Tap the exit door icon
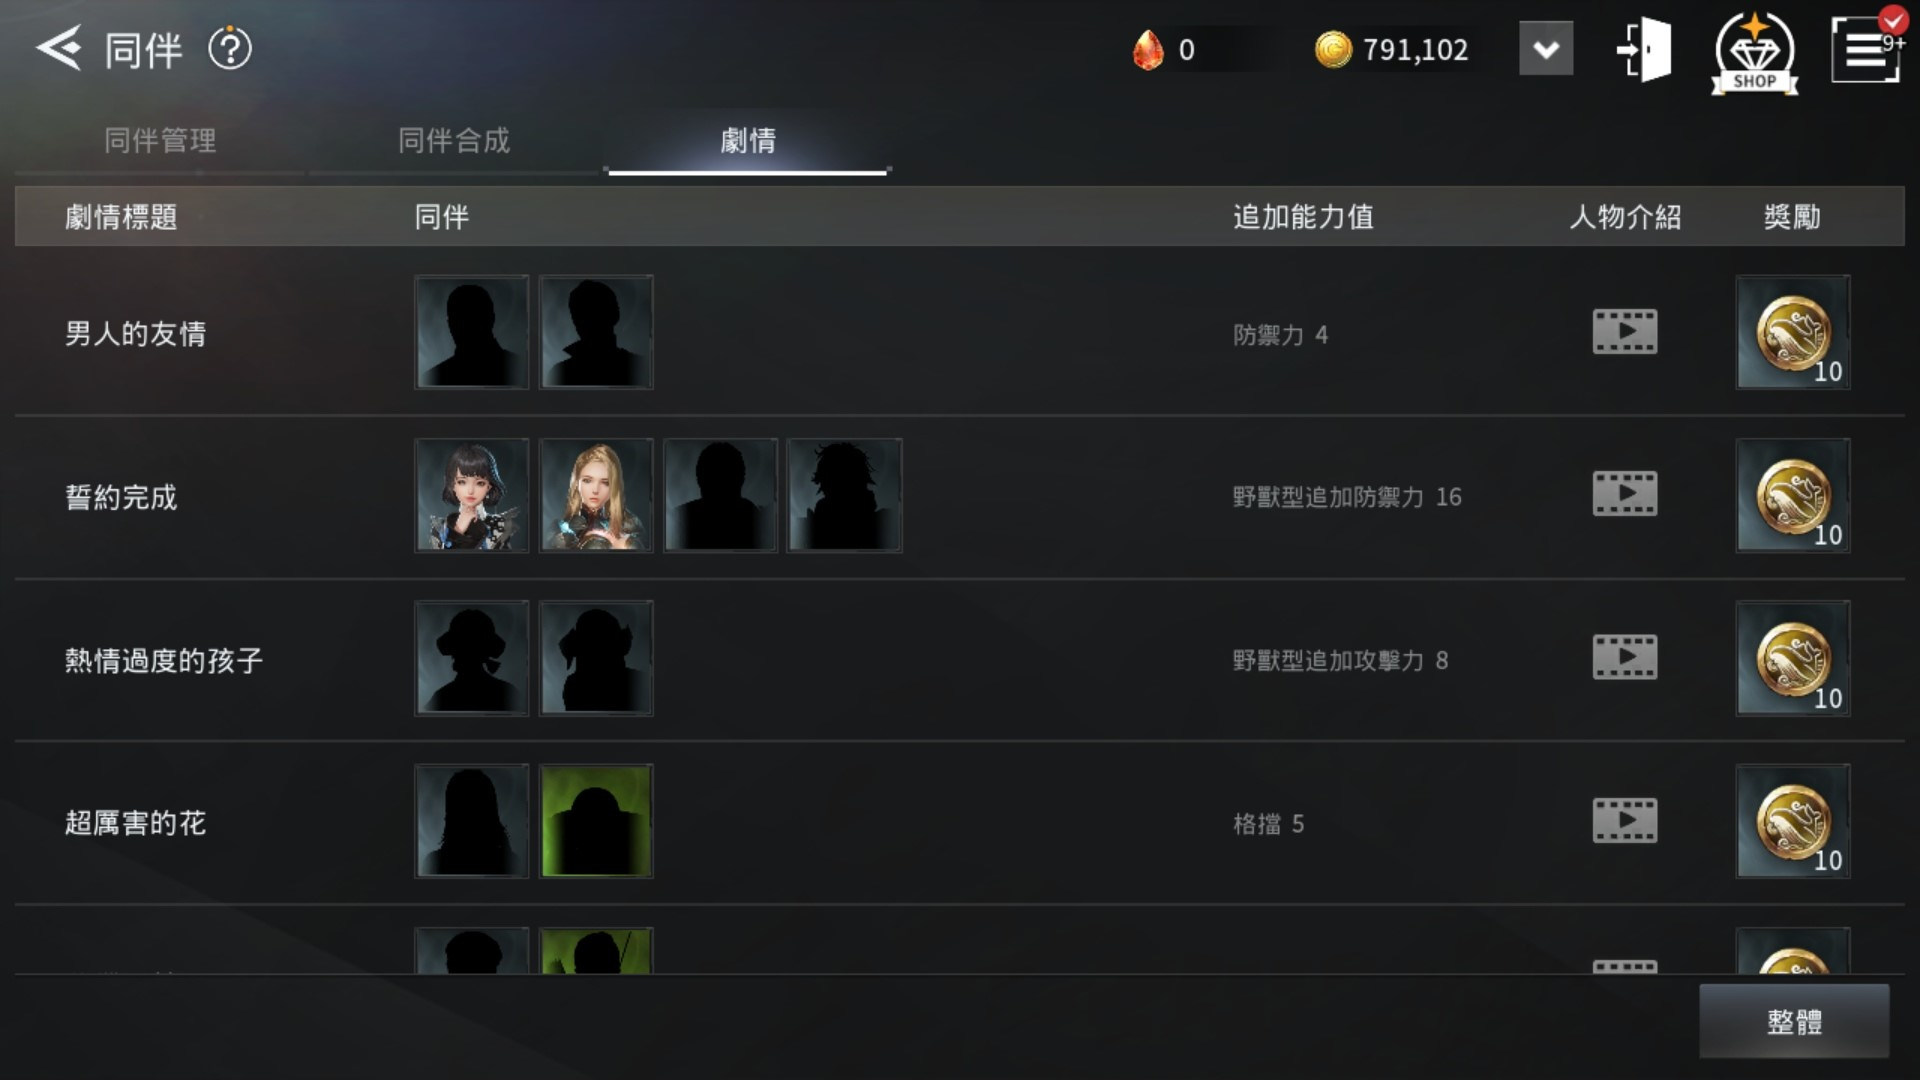This screenshot has height=1080, width=1920. [x=1645, y=49]
